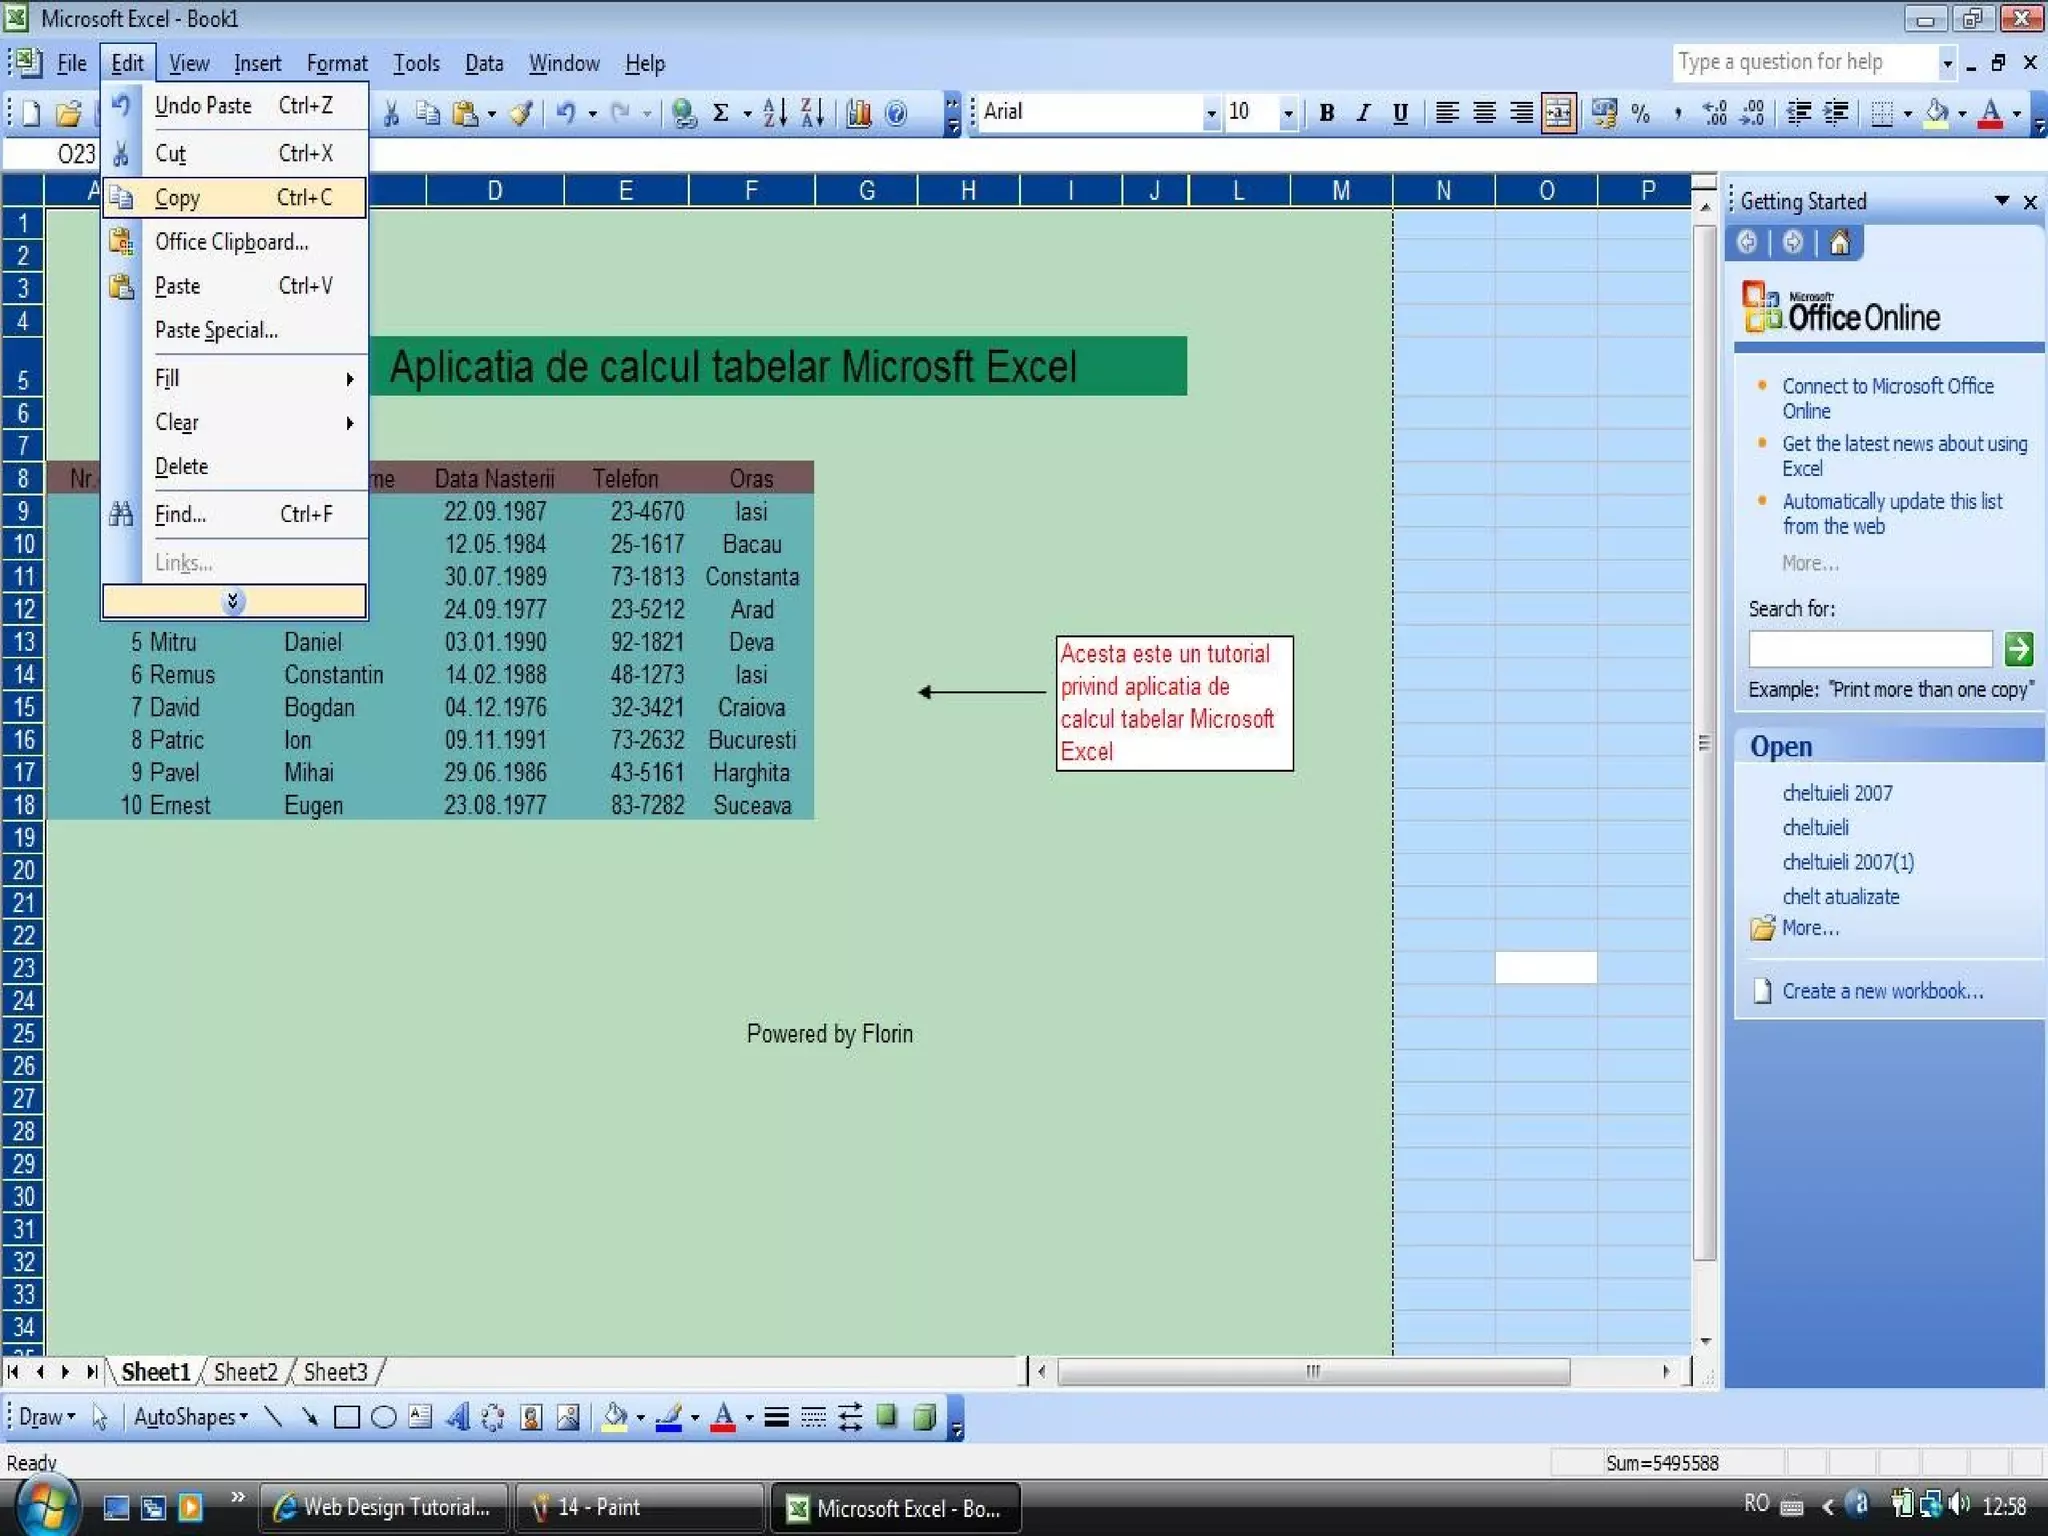Open the font size dropdown
Image resolution: width=2048 pixels, height=1536 pixels.
[x=1288, y=113]
